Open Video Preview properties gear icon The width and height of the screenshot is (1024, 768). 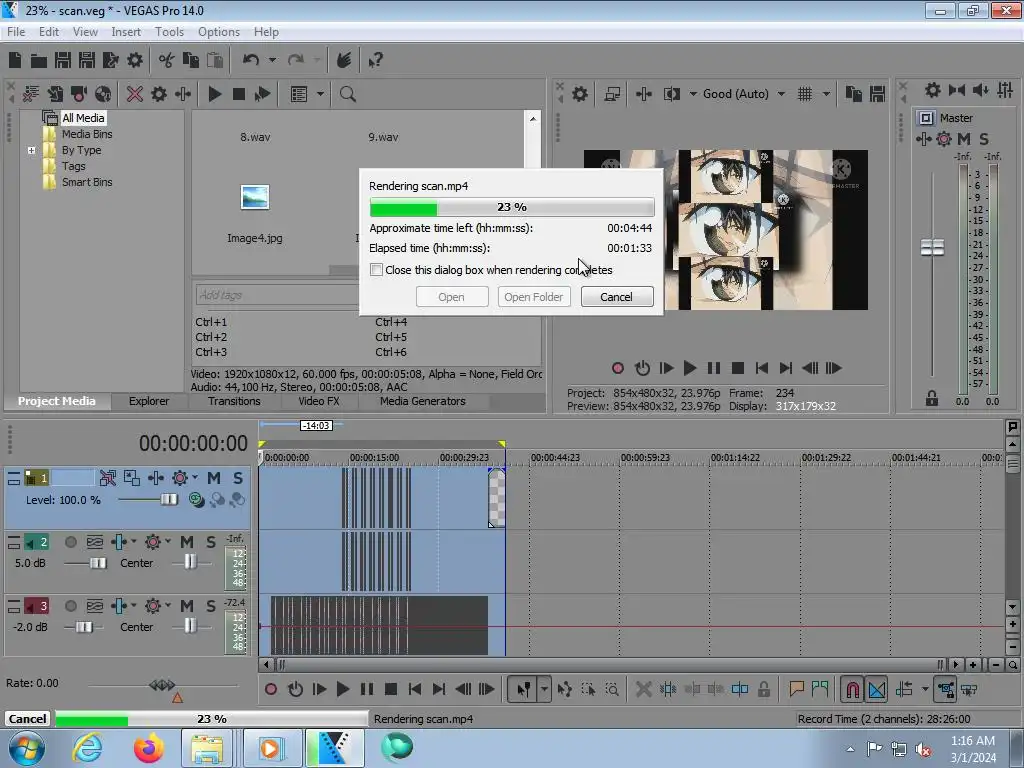pos(579,94)
